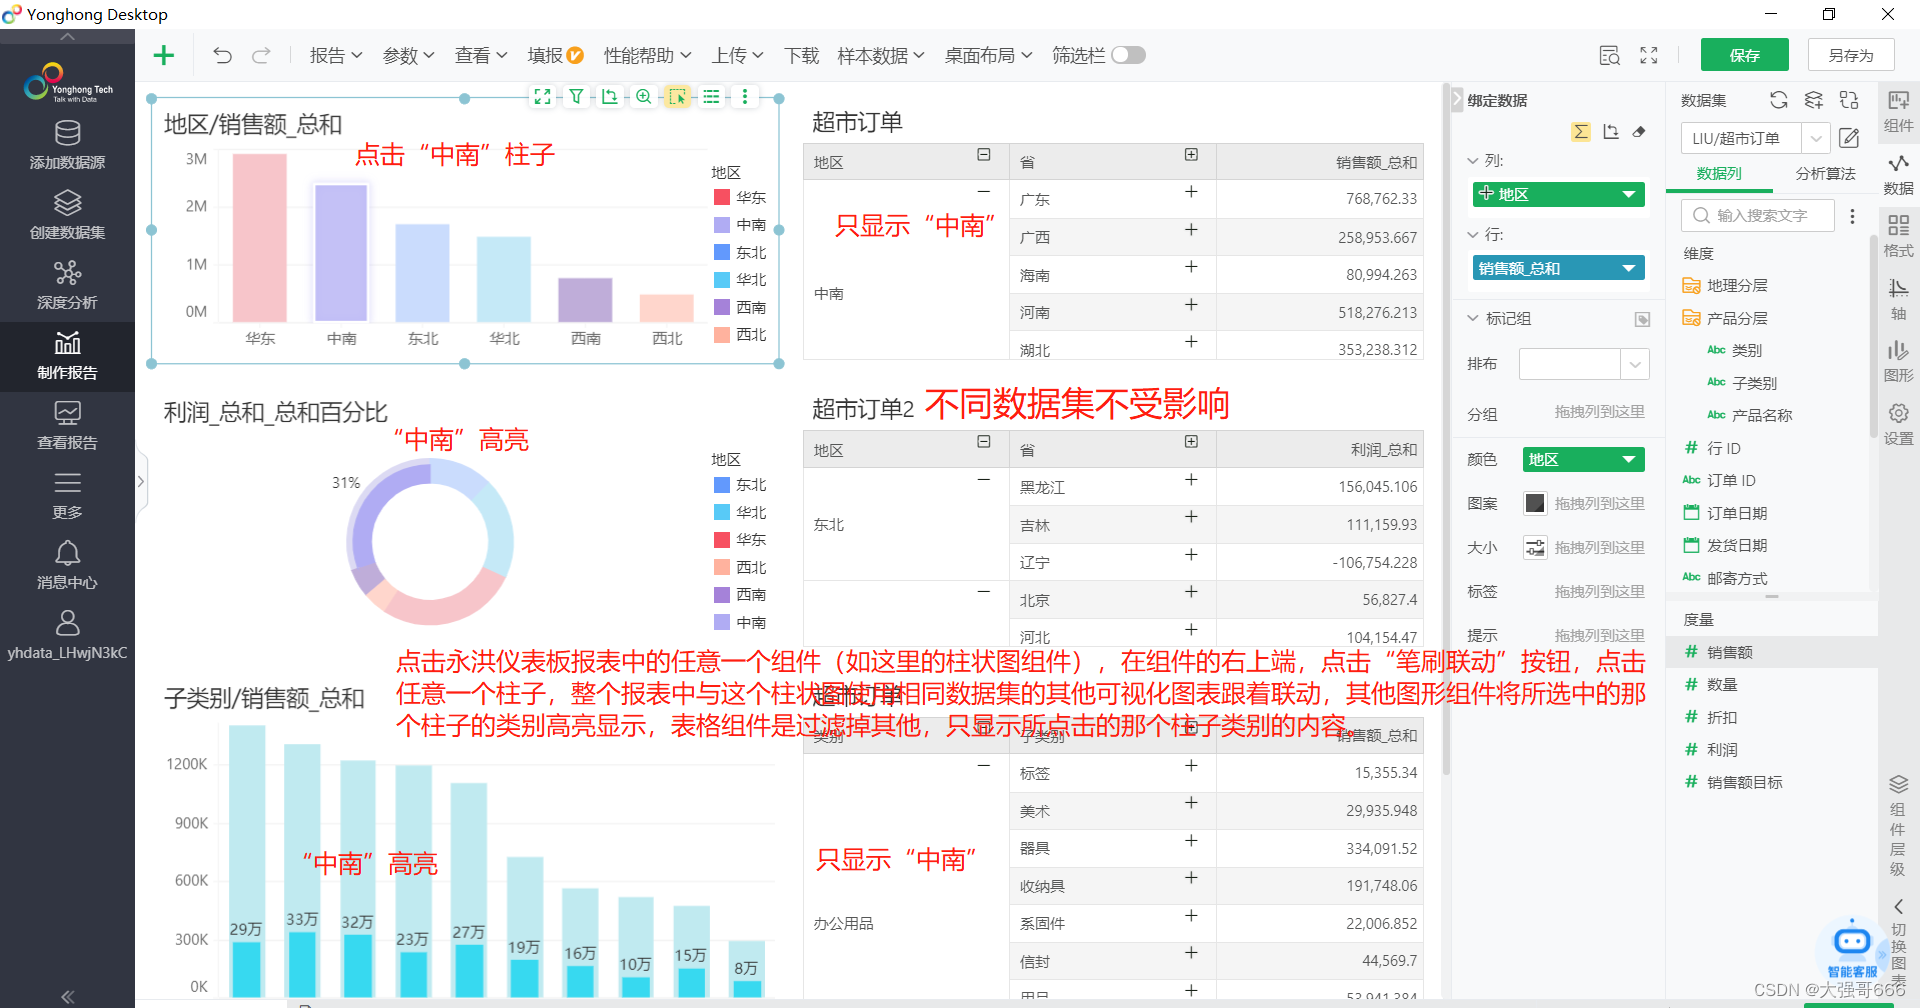The image size is (1920, 1008).
Task: Click the 保存 button
Action: point(1745,55)
